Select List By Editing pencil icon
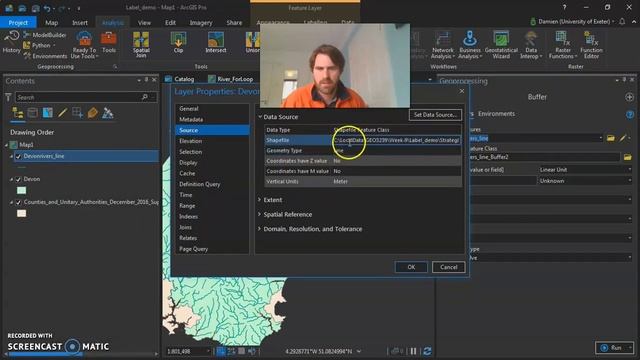Viewport: 640px width, 360px height. [62, 113]
